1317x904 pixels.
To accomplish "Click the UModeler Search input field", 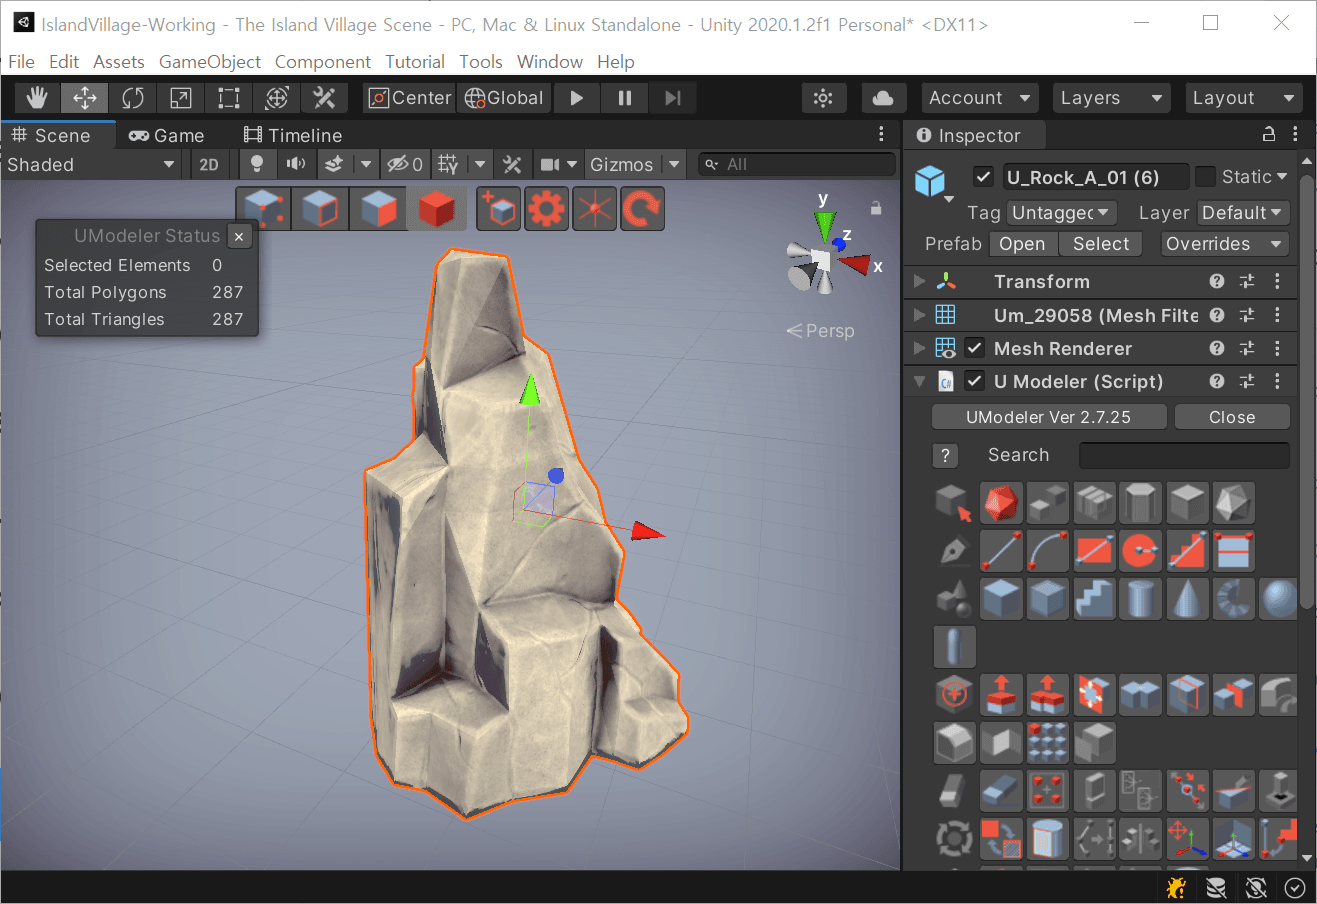I will tap(1184, 455).
